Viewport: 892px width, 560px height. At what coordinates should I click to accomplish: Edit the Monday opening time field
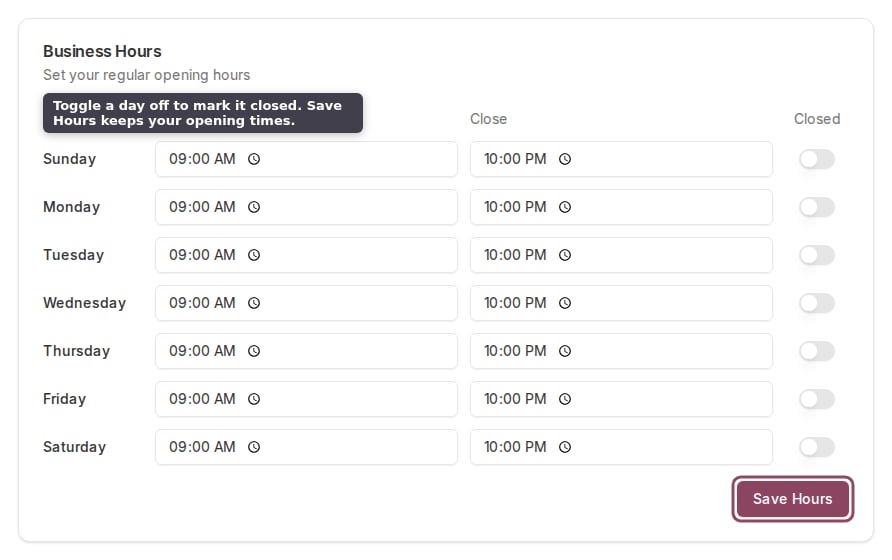306,207
